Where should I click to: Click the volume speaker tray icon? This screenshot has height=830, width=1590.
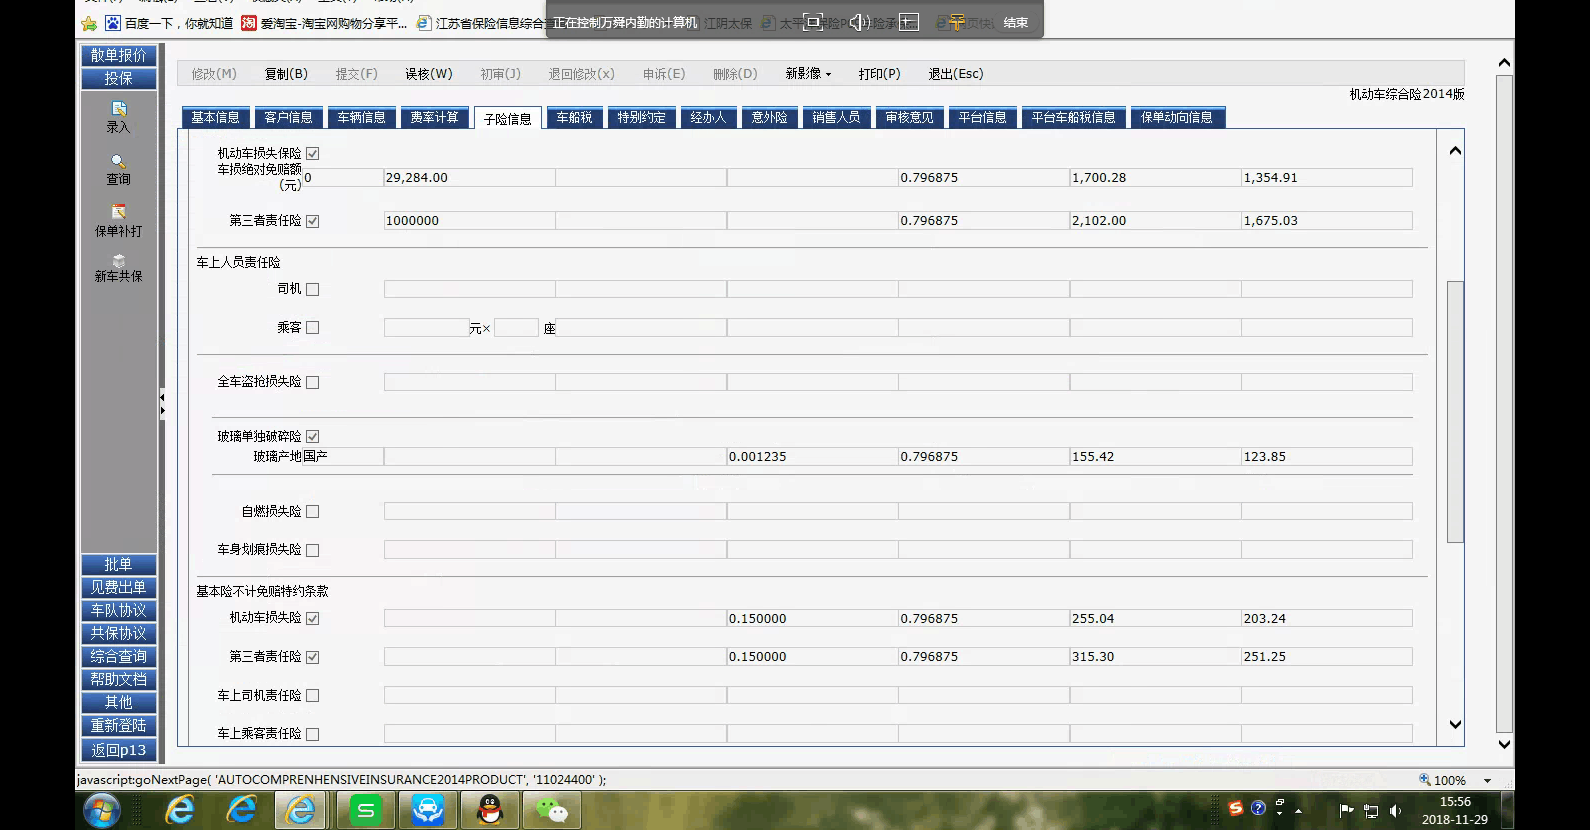coord(1395,811)
